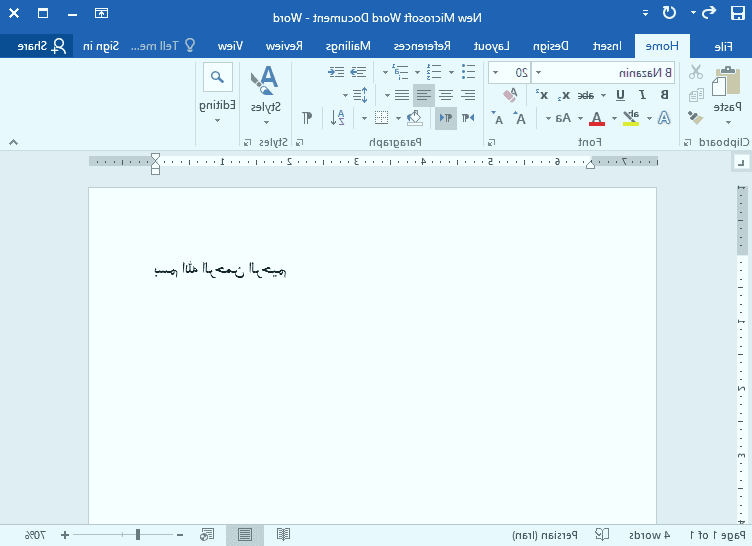Open the font size 20 dropdown
The width and height of the screenshot is (752, 546).
coord(494,72)
